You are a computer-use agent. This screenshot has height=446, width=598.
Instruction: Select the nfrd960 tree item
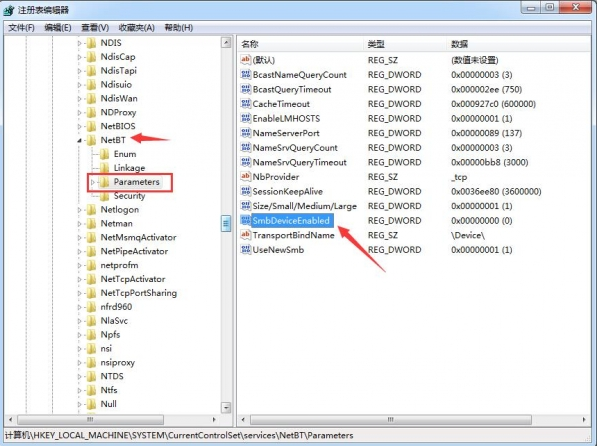click(x=116, y=307)
